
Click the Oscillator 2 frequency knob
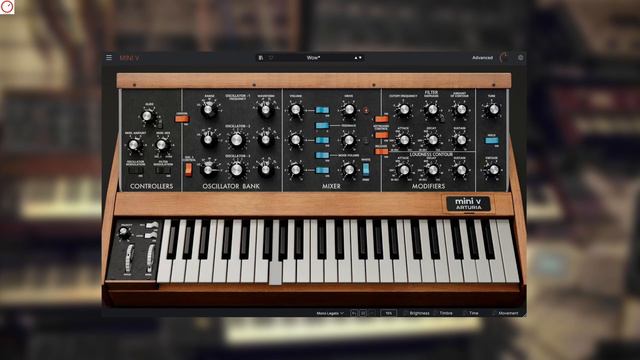point(237,140)
